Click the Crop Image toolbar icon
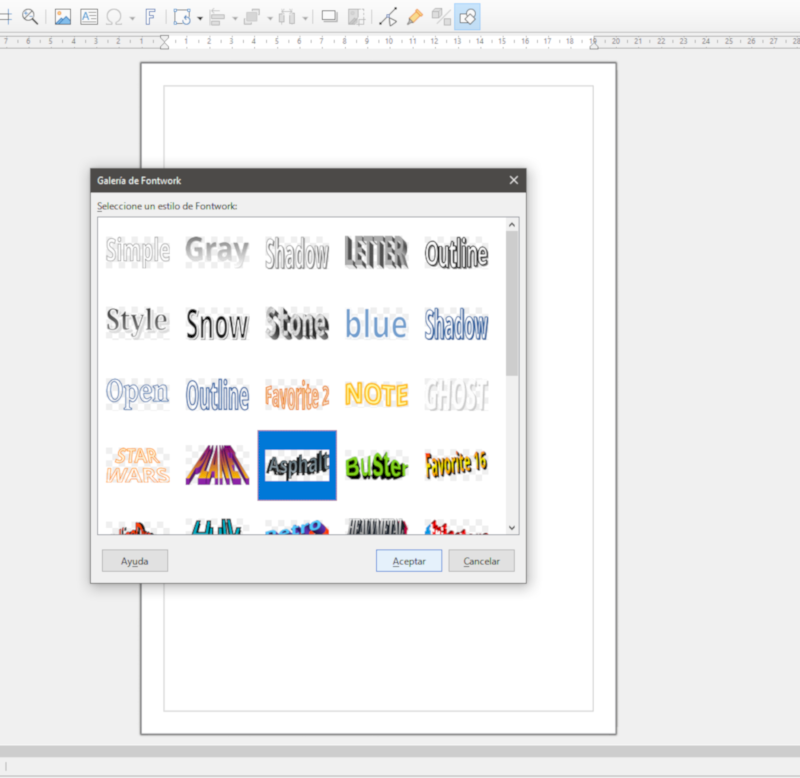 354,16
